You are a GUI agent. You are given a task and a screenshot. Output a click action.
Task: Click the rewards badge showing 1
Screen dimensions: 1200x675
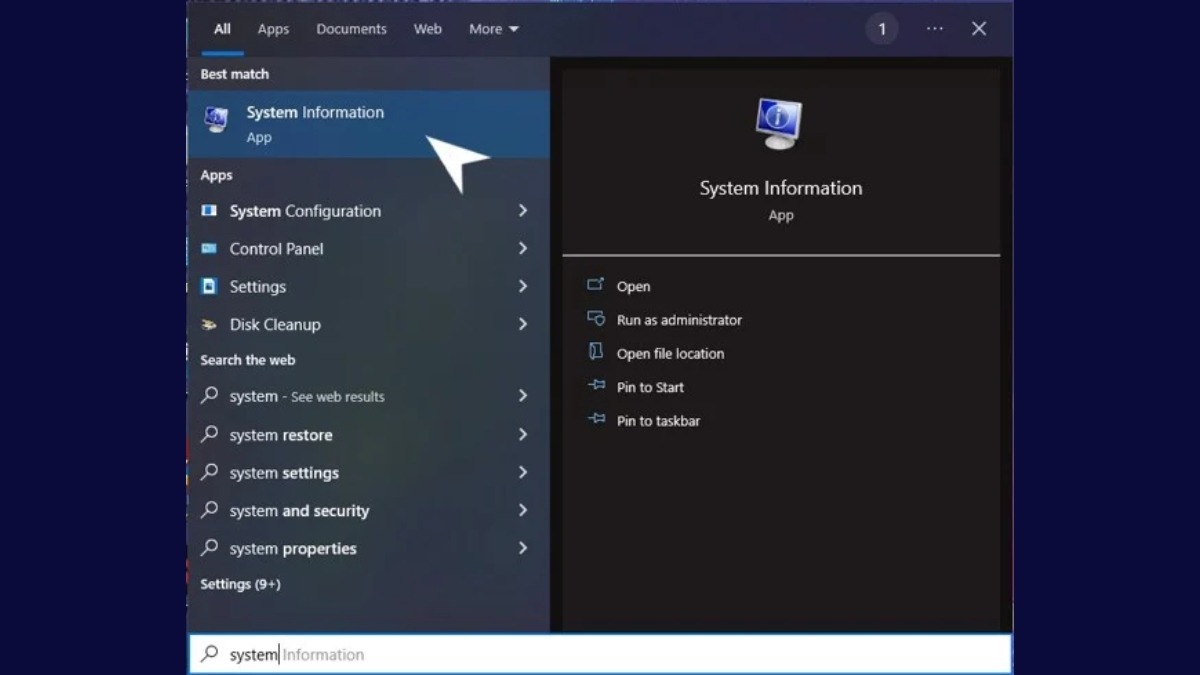882,29
